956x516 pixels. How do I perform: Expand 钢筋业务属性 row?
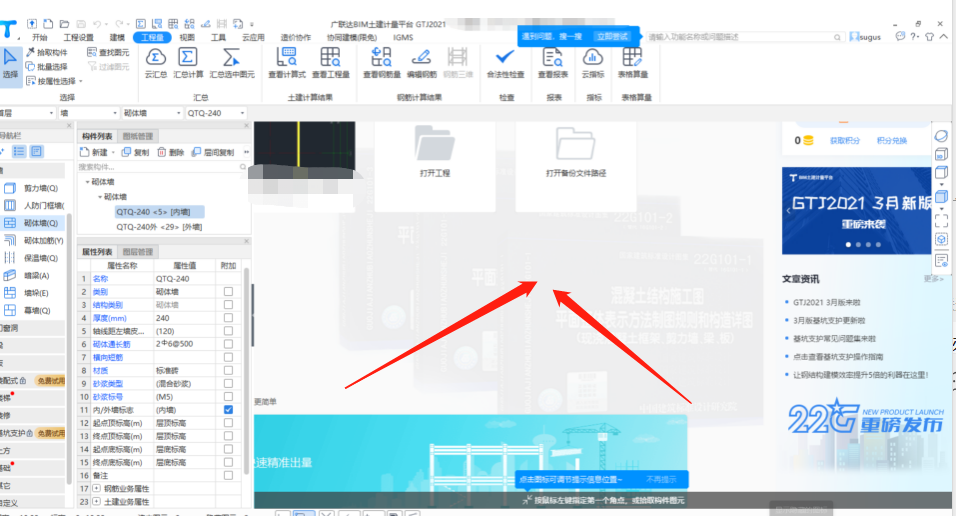[x=96, y=489]
